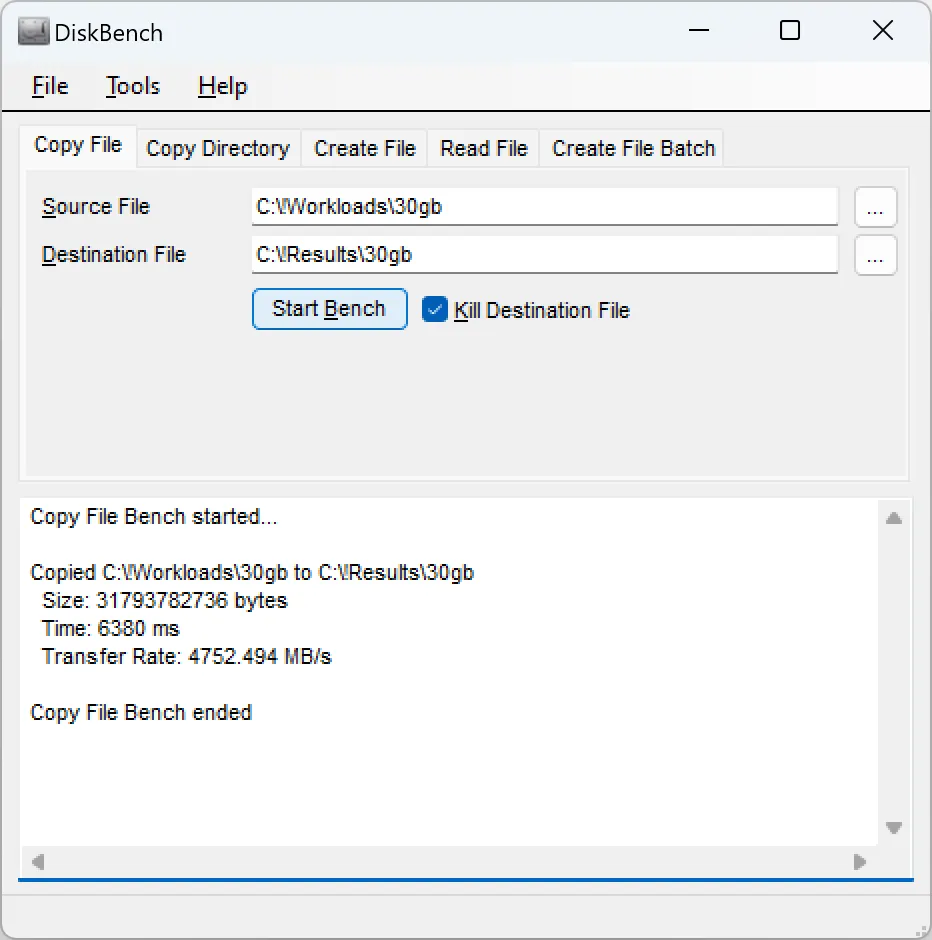Click the horizontal scroll right arrow
The height and width of the screenshot is (940, 932).
pyautogui.click(x=859, y=861)
